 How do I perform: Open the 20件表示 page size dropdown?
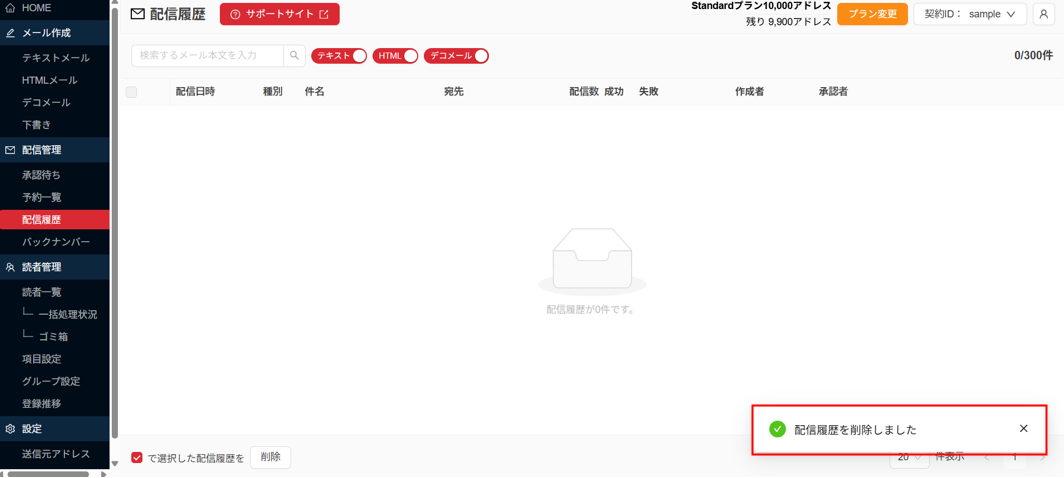coord(908,458)
